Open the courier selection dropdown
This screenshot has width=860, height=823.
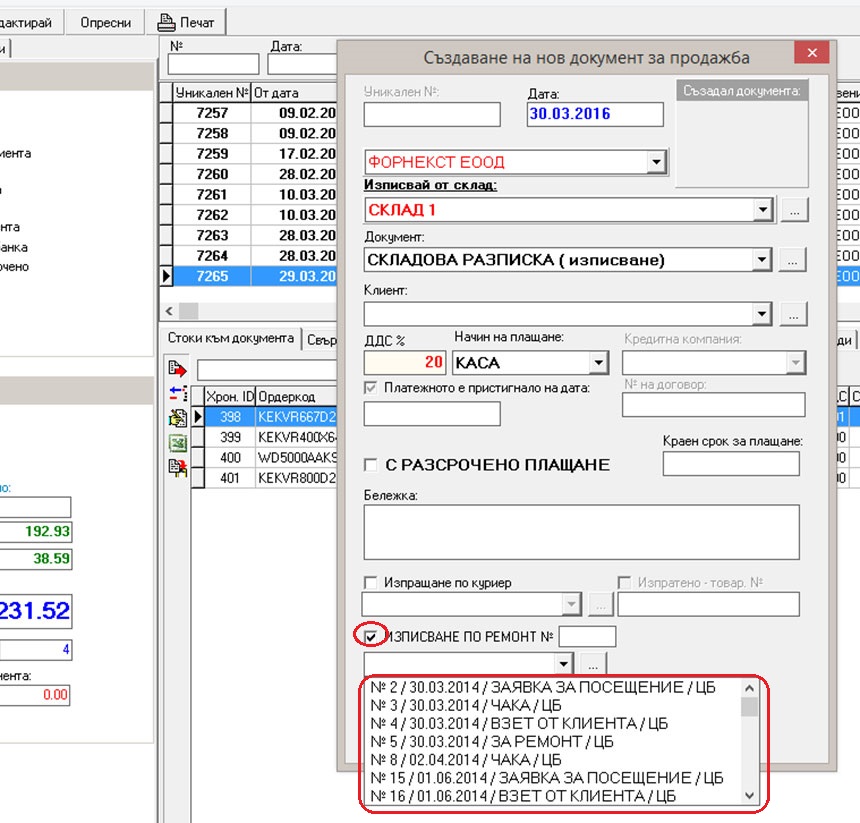click(x=571, y=604)
